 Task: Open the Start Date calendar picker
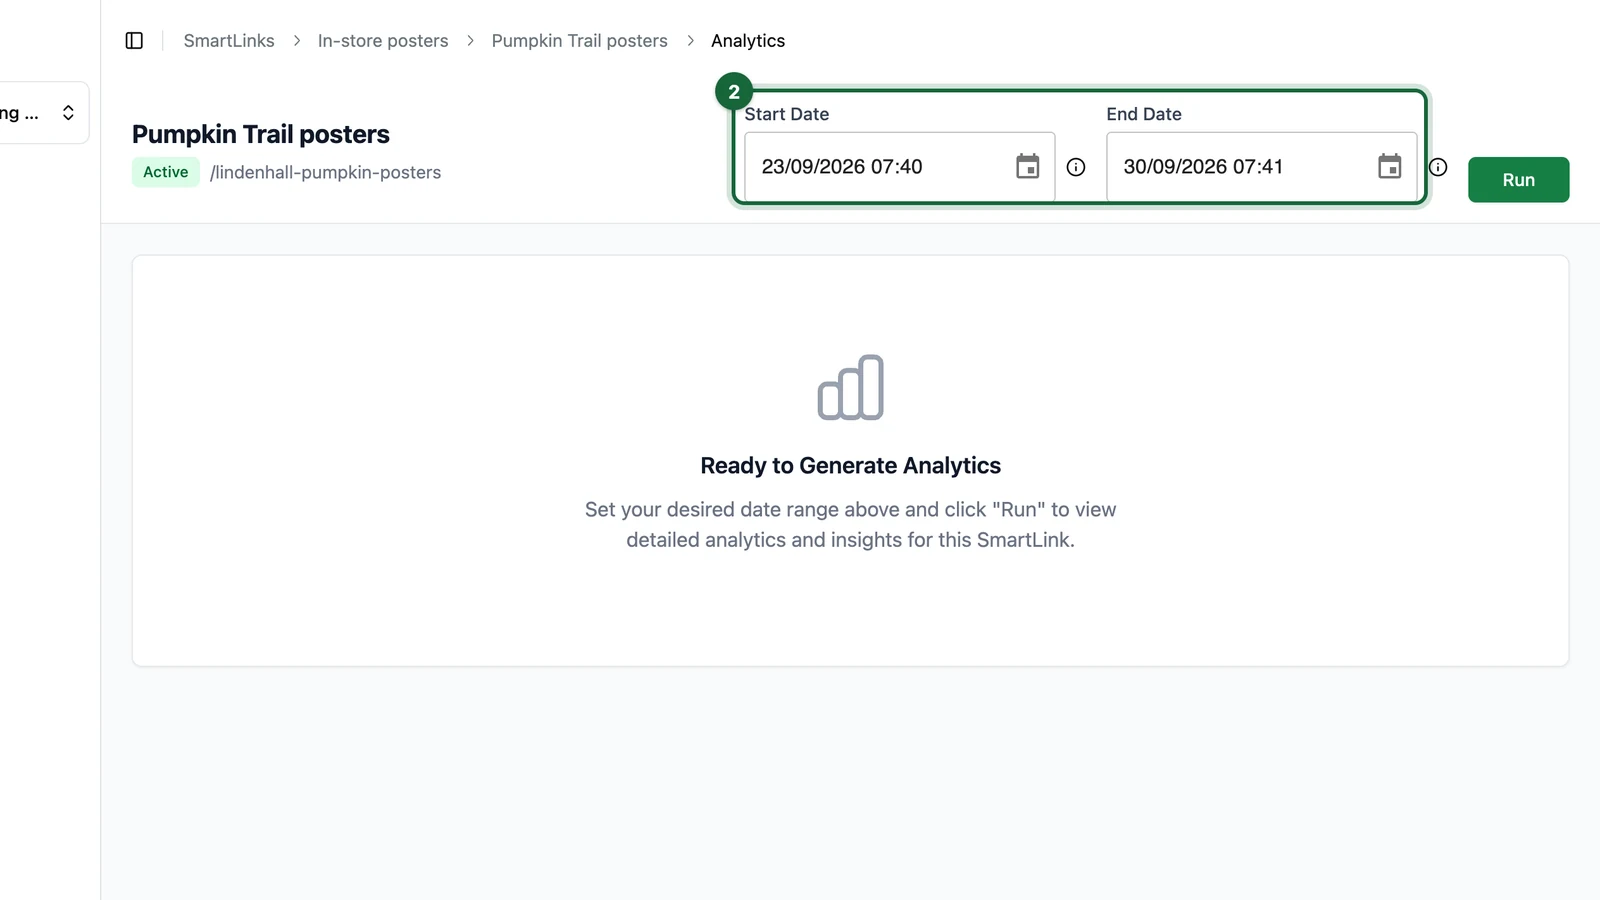pyautogui.click(x=1027, y=167)
